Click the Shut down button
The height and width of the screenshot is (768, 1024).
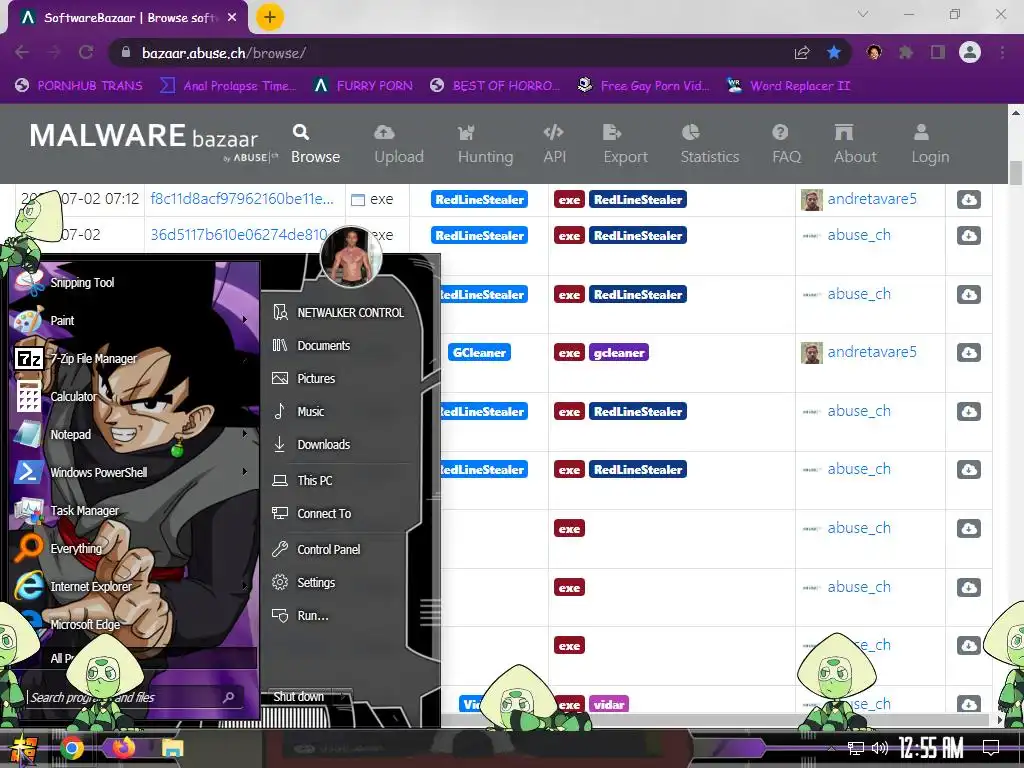pos(299,697)
